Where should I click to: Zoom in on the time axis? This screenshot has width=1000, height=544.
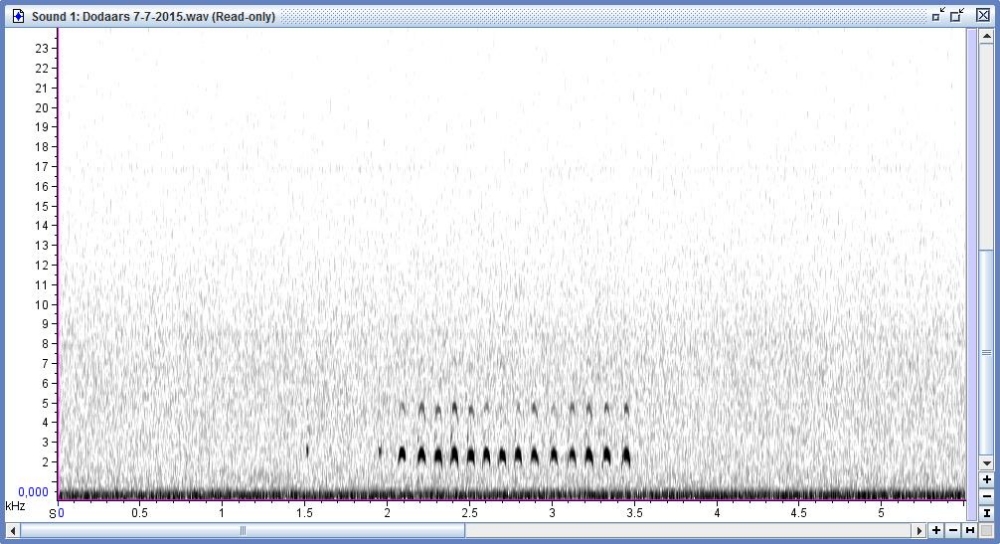[936, 530]
